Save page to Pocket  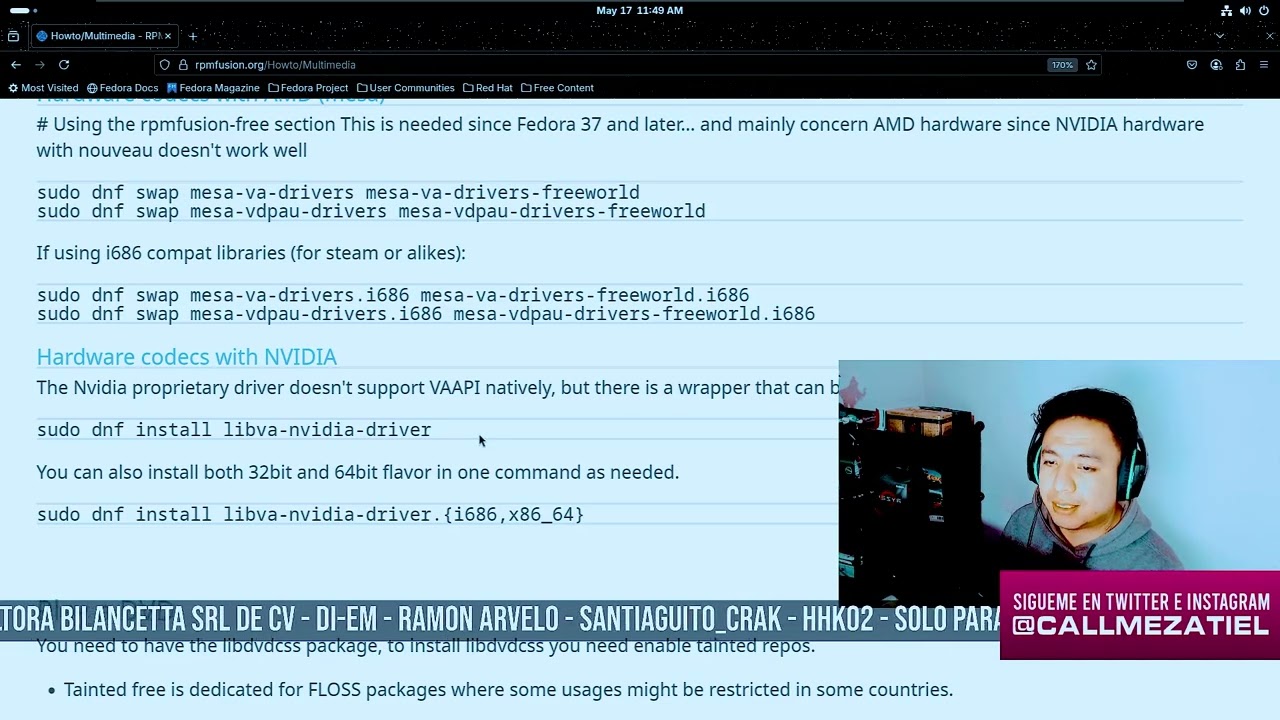[x=1192, y=65]
